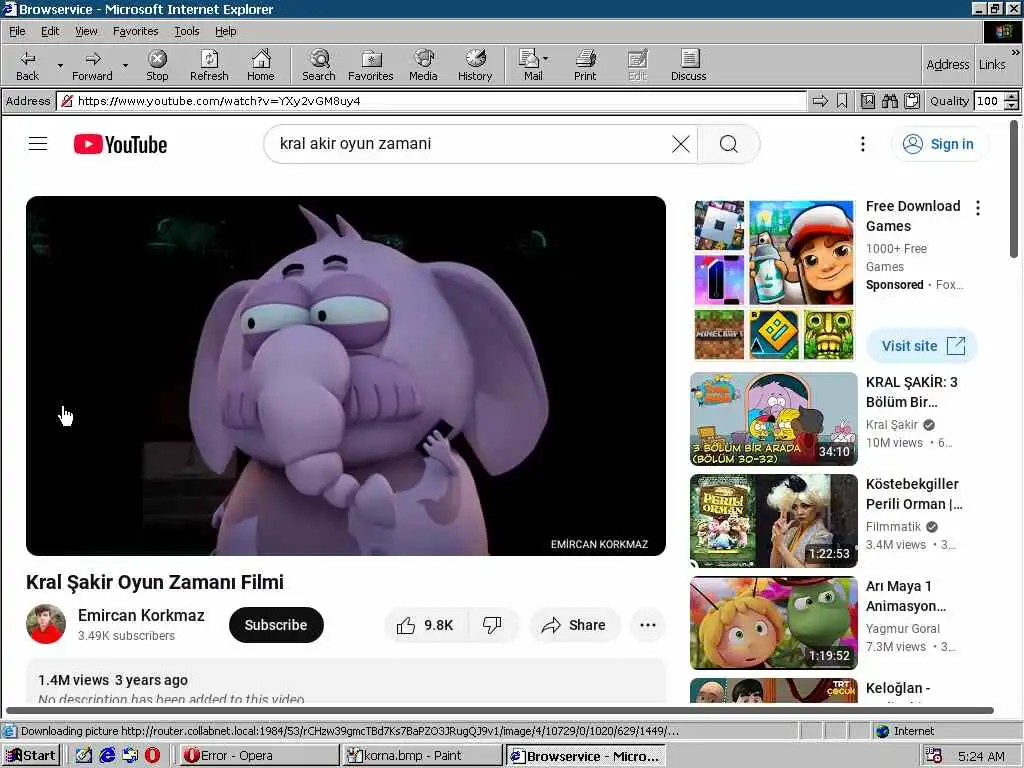Decrease Quality value with down arrow

(1012, 105)
